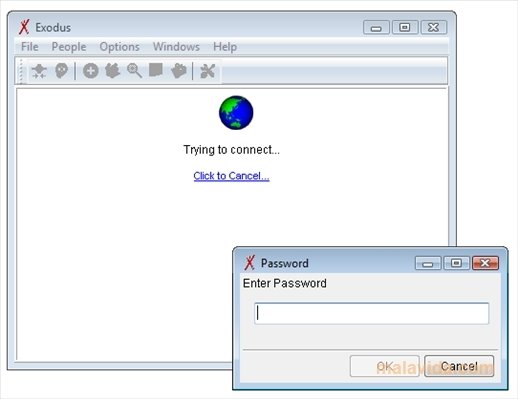The width and height of the screenshot is (518, 399).
Task: Click the 'Click to Cancel...' link
Action: 231,176
